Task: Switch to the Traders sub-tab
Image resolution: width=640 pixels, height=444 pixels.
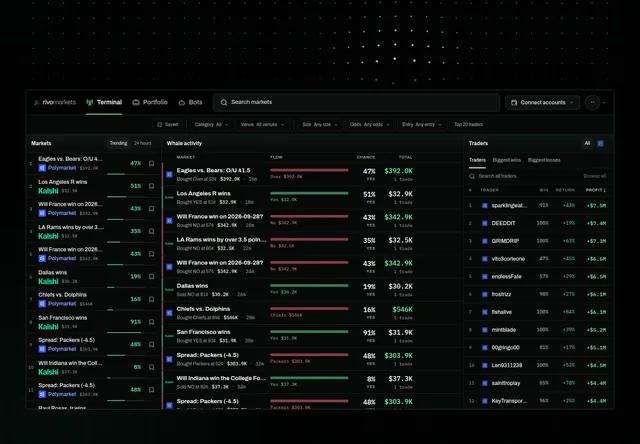Action: 477,160
